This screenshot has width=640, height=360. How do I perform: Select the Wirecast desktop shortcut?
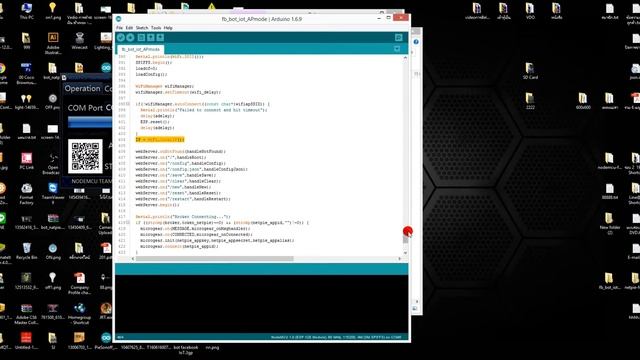coord(79,41)
